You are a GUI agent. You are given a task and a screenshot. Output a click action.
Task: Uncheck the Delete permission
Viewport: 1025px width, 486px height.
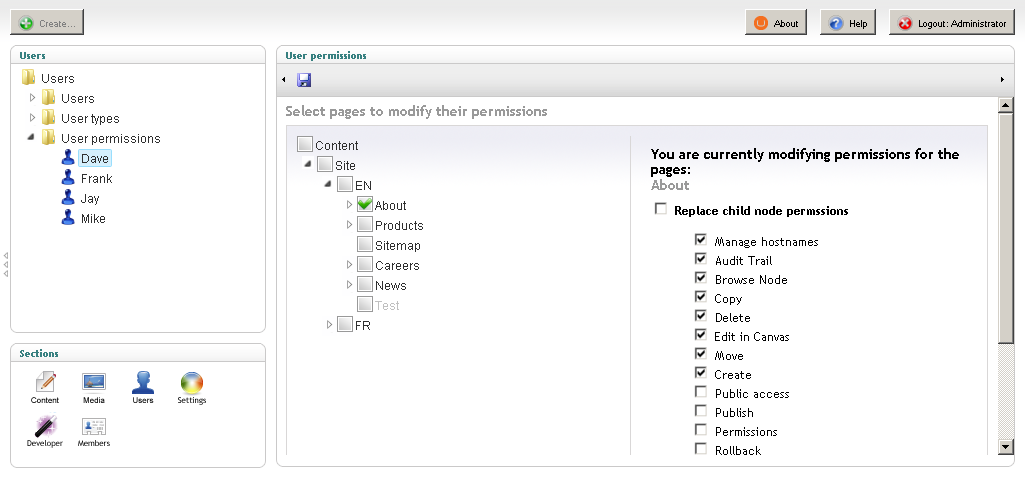(x=701, y=317)
